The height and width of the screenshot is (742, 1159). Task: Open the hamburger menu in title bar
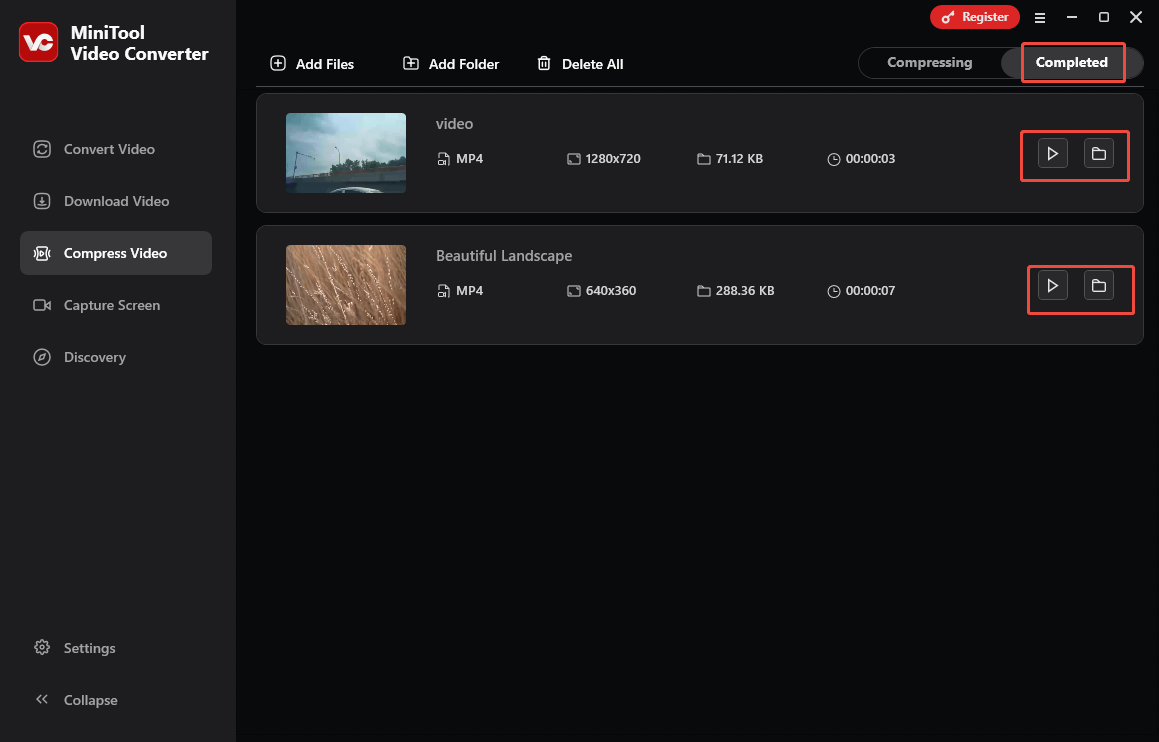[x=1039, y=18]
